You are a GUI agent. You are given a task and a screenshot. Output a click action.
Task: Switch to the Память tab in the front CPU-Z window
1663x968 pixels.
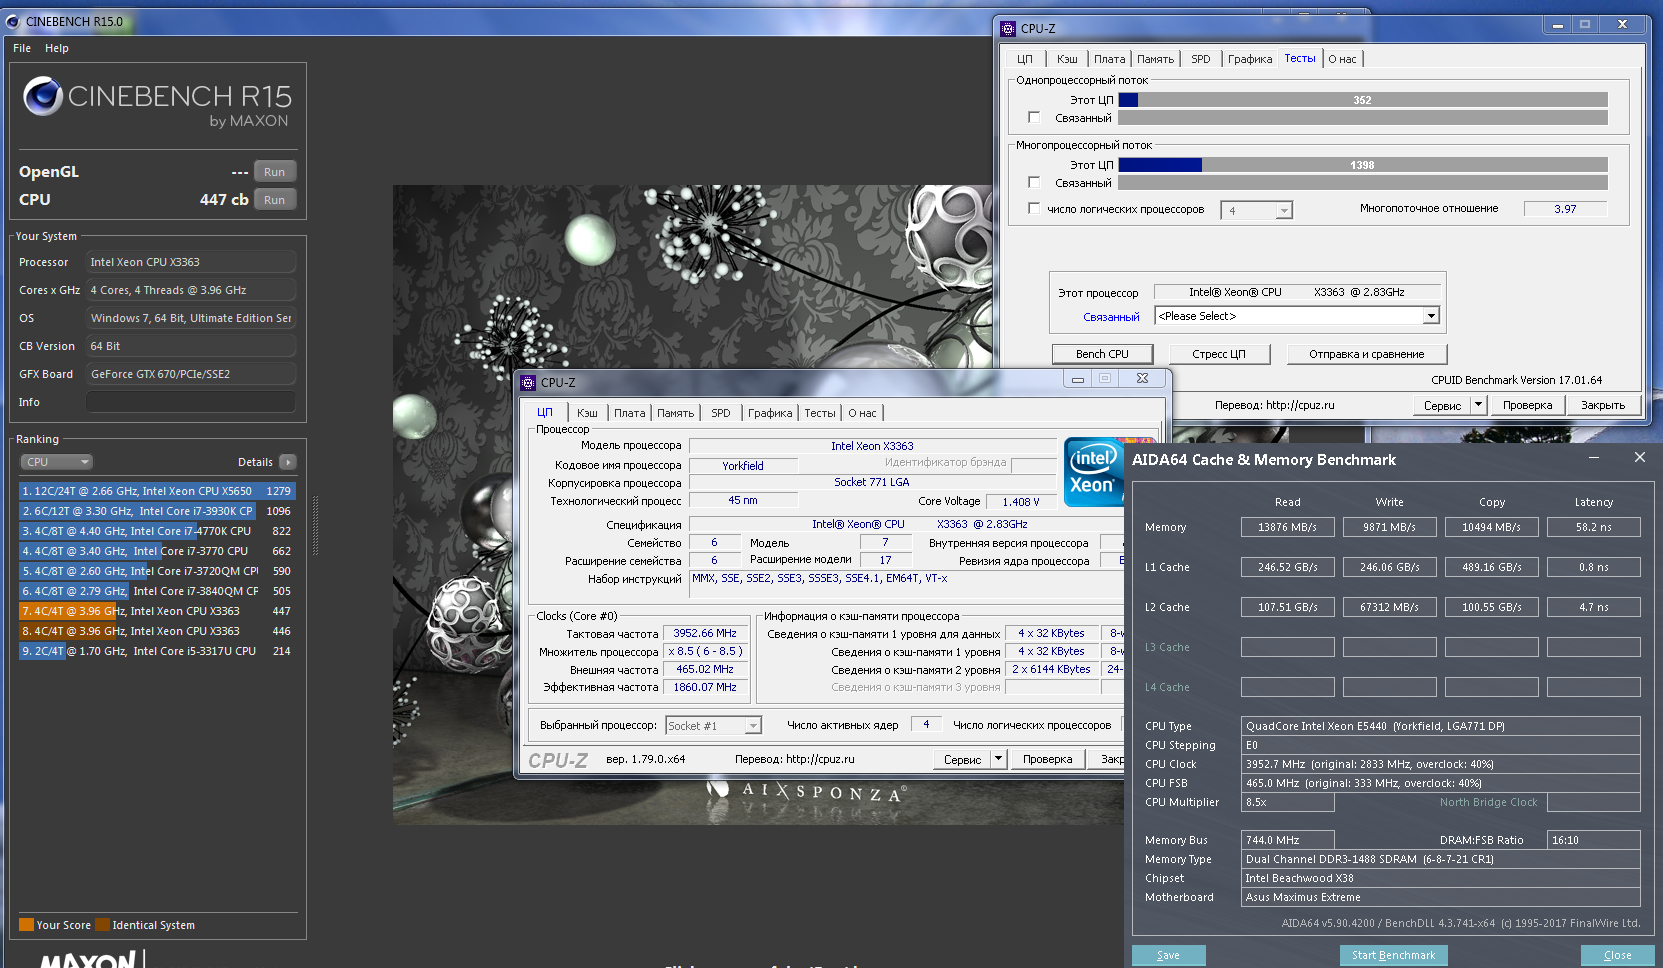pos(675,413)
